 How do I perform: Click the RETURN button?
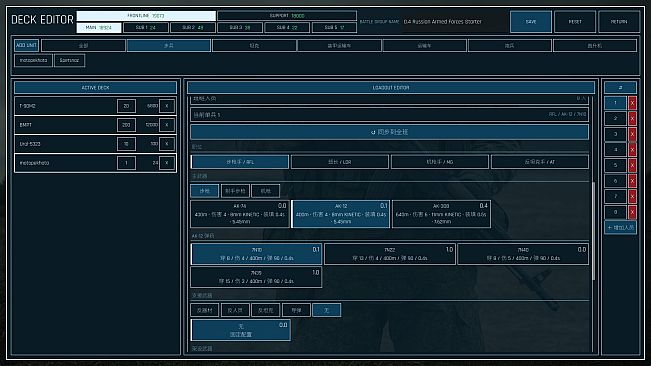619,22
